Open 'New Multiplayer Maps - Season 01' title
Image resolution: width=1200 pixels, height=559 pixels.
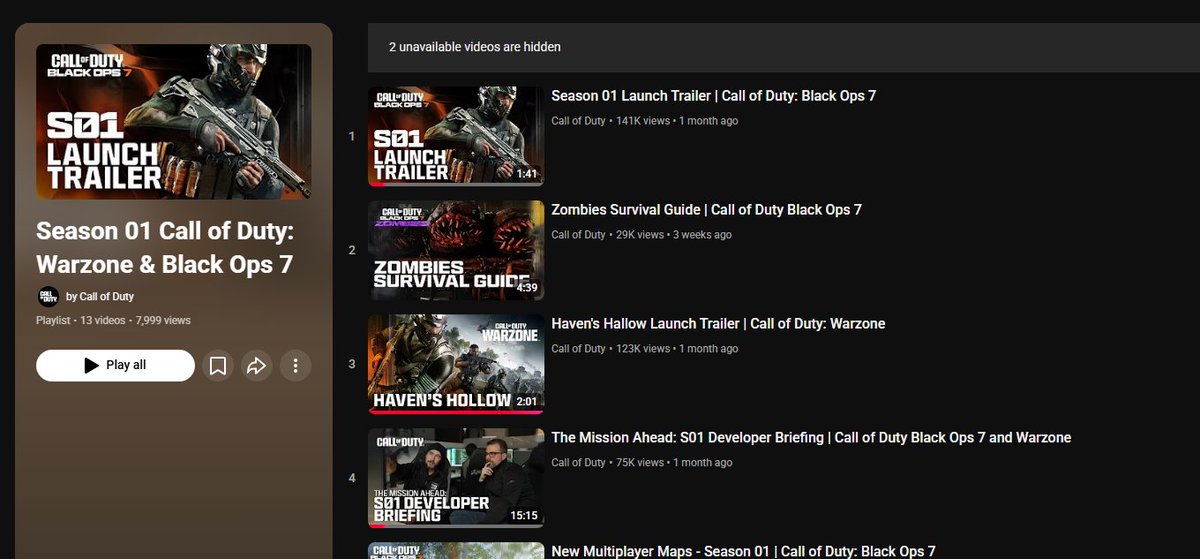(743, 551)
